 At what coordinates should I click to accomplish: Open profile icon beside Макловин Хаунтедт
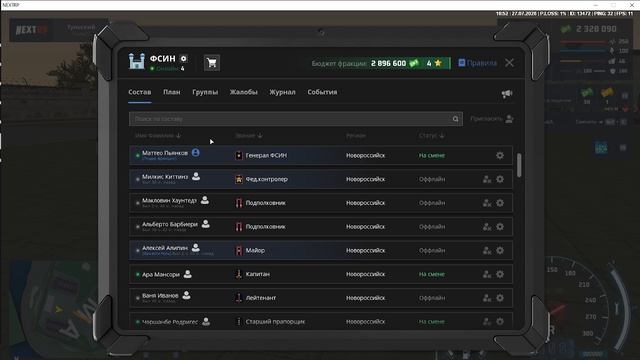click(x=205, y=200)
